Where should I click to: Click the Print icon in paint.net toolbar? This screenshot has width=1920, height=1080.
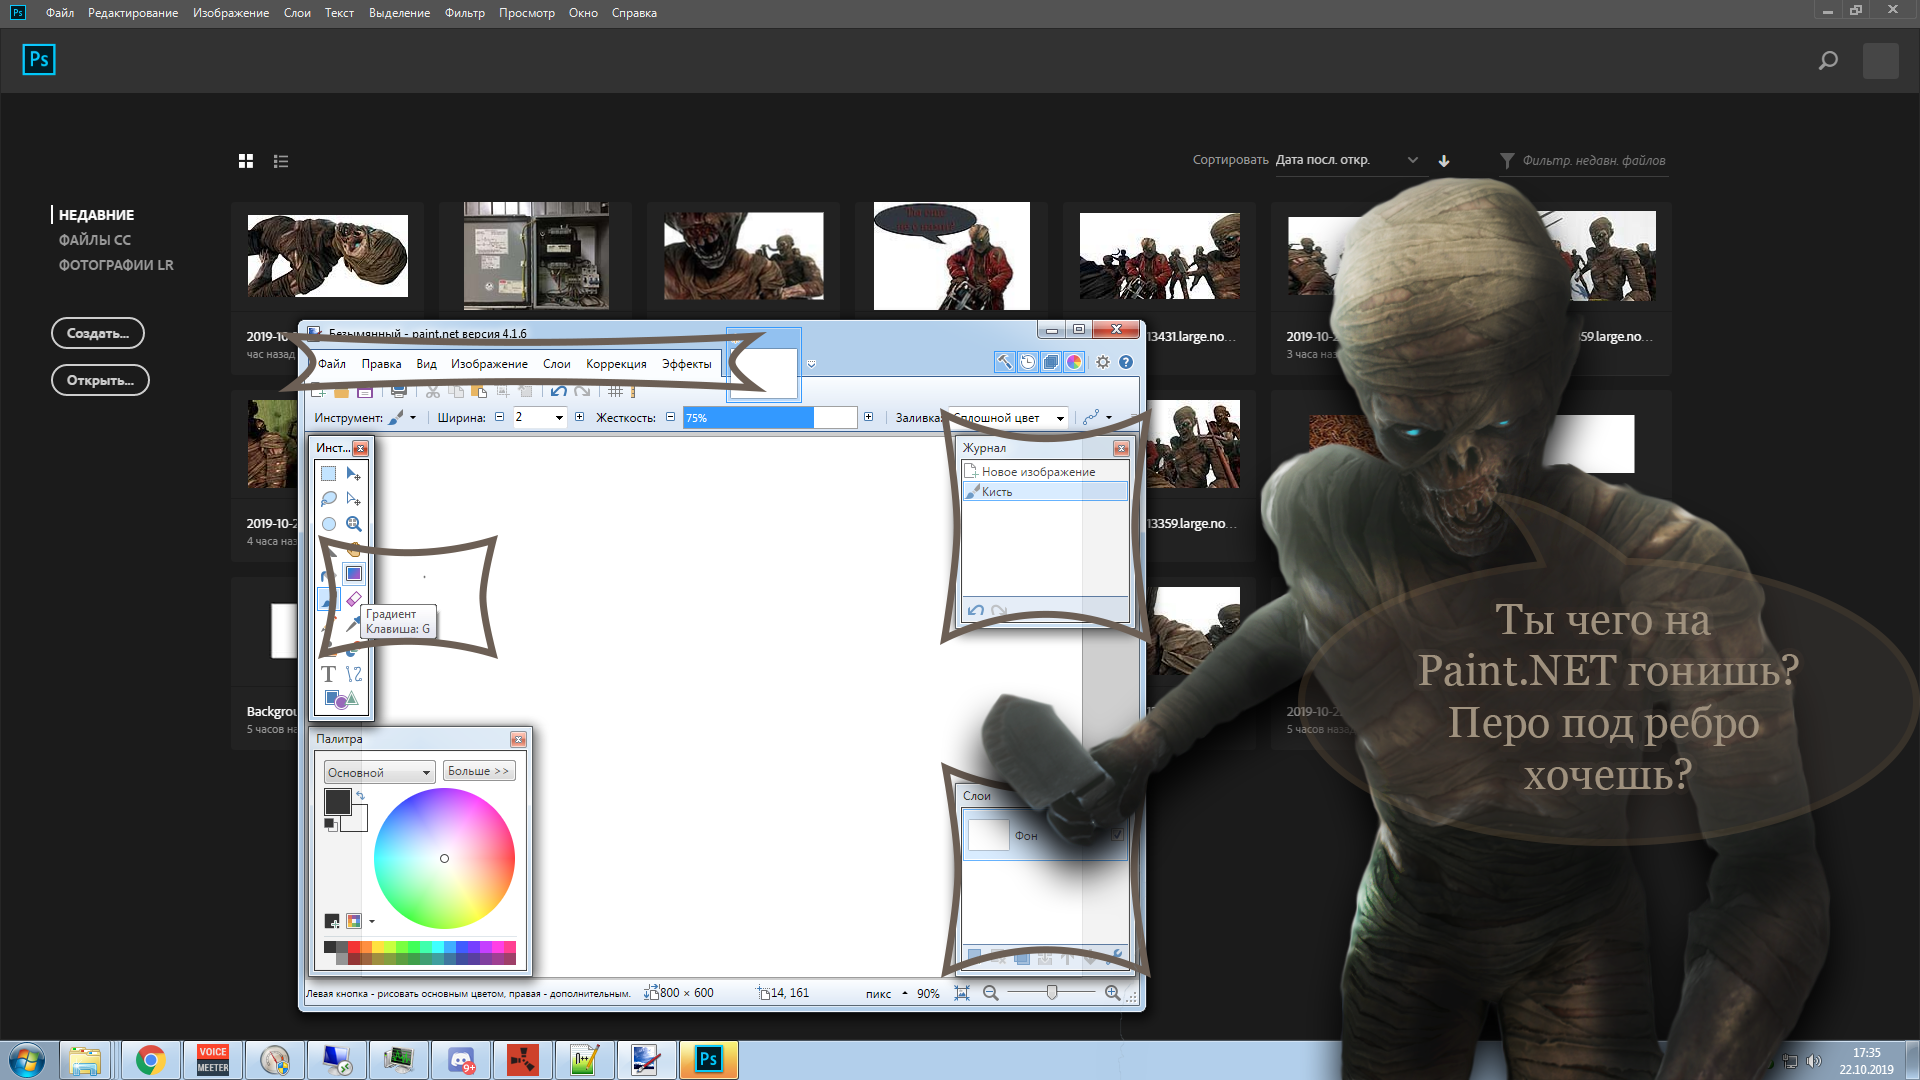(x=399, y=391)
